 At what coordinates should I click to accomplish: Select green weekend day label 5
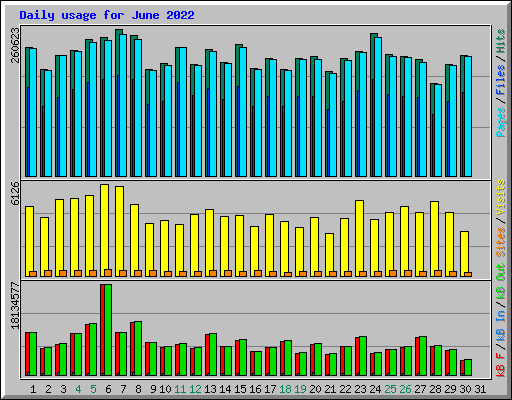coord(93,389)
